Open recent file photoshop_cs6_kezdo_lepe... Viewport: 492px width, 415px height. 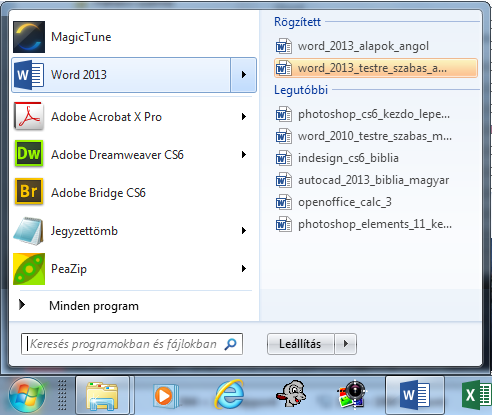[376, 114]
